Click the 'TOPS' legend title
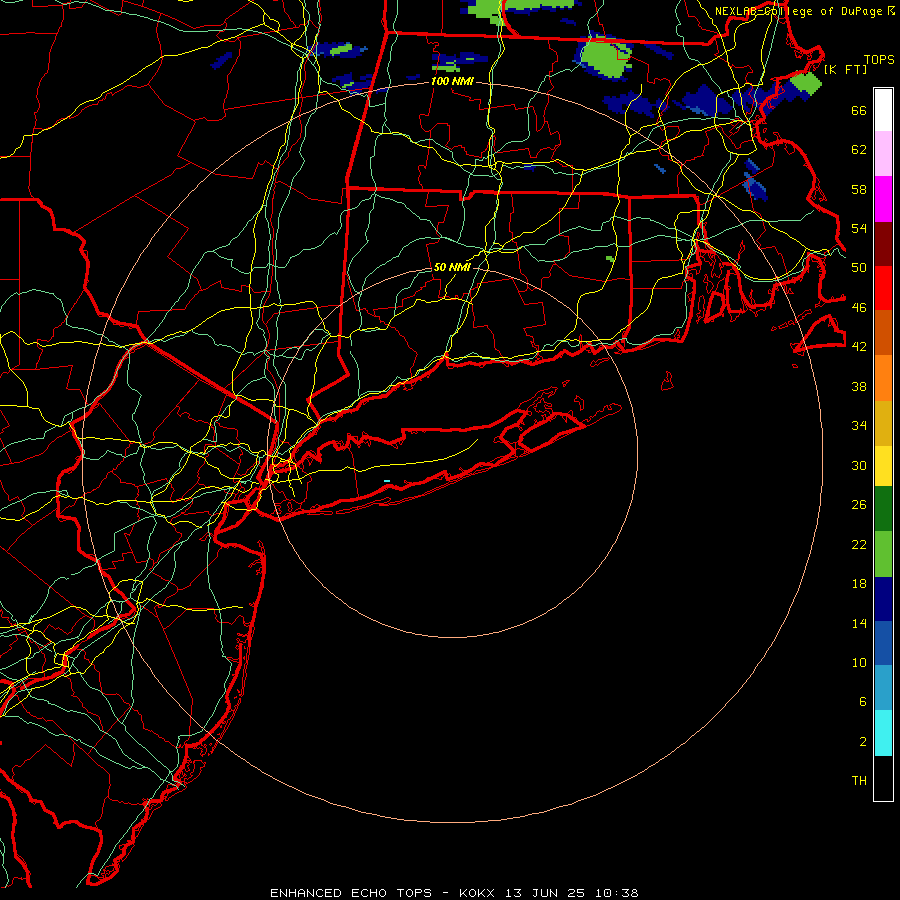This screenshot has width=900, height=900. tap(879, 60)
